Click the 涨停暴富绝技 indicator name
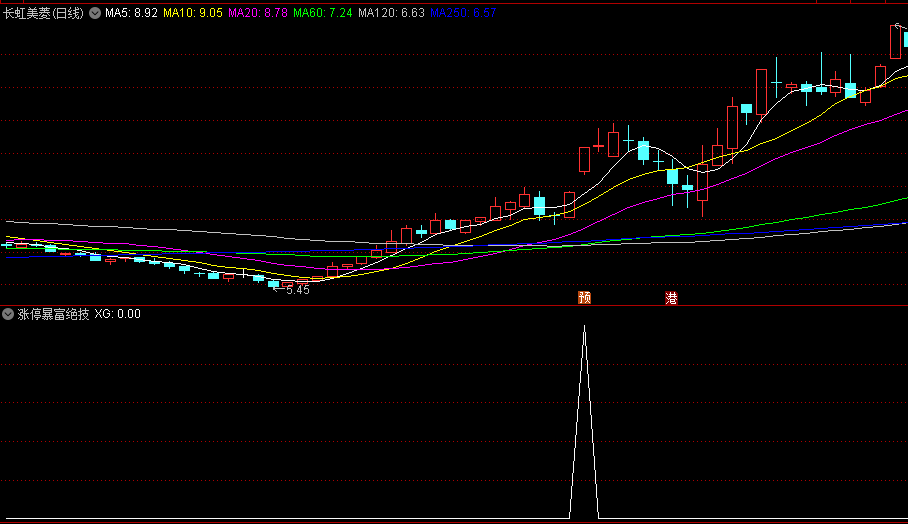Viewport: 908px width, 524px height. pos(53,314)
